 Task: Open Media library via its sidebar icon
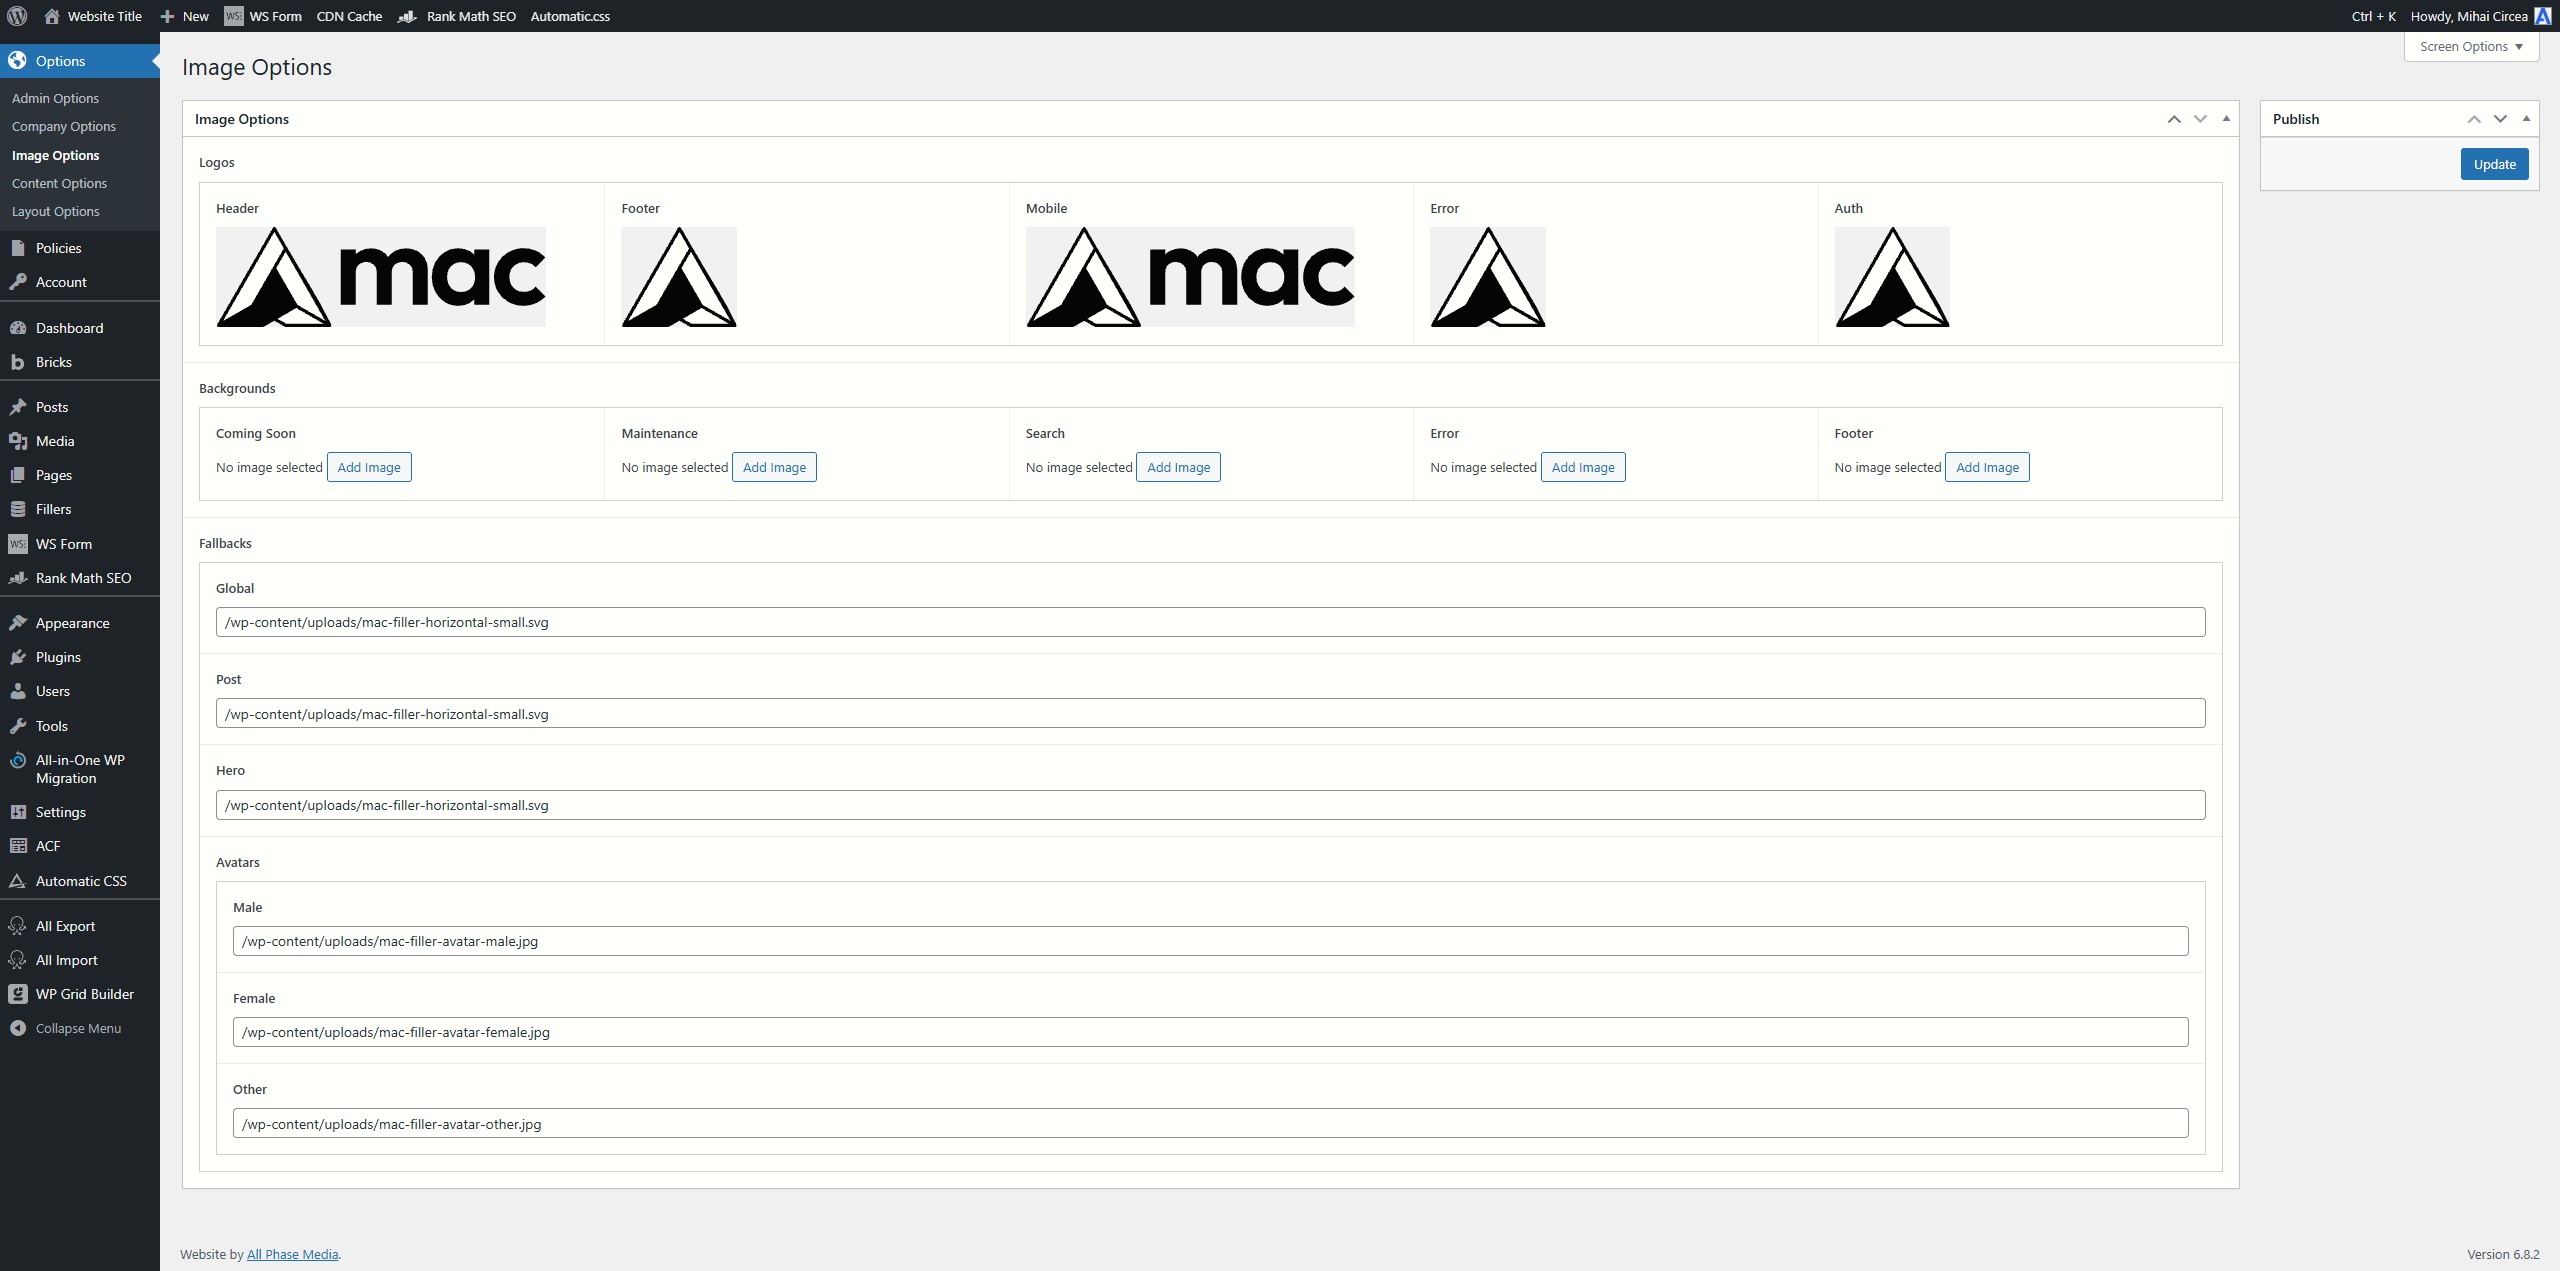pyautogui.click(x=18, y=441)
